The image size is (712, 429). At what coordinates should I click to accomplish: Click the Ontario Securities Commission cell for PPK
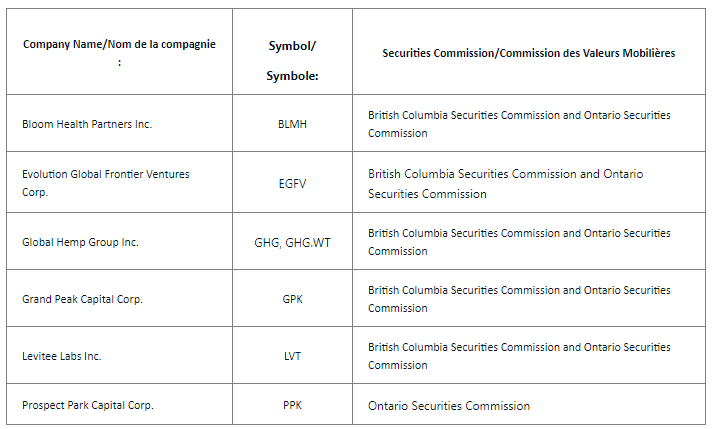448,406
